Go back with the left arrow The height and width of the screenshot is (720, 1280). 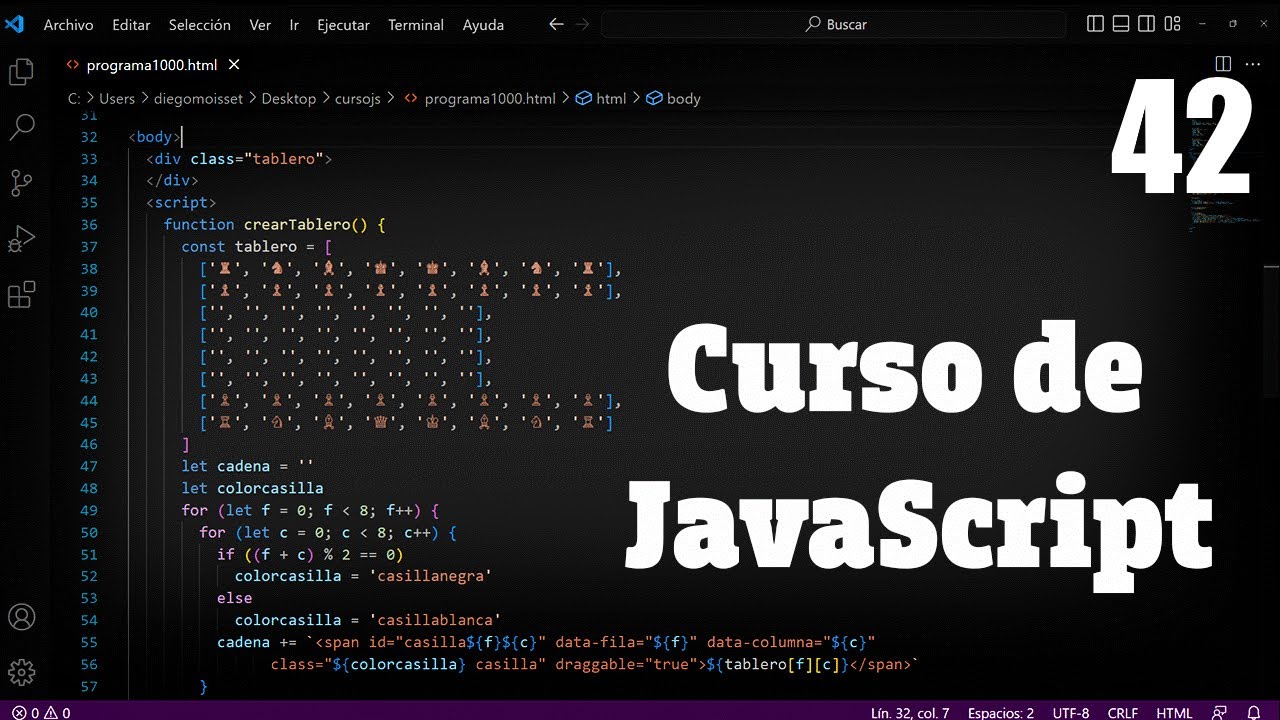click(557, 24)
